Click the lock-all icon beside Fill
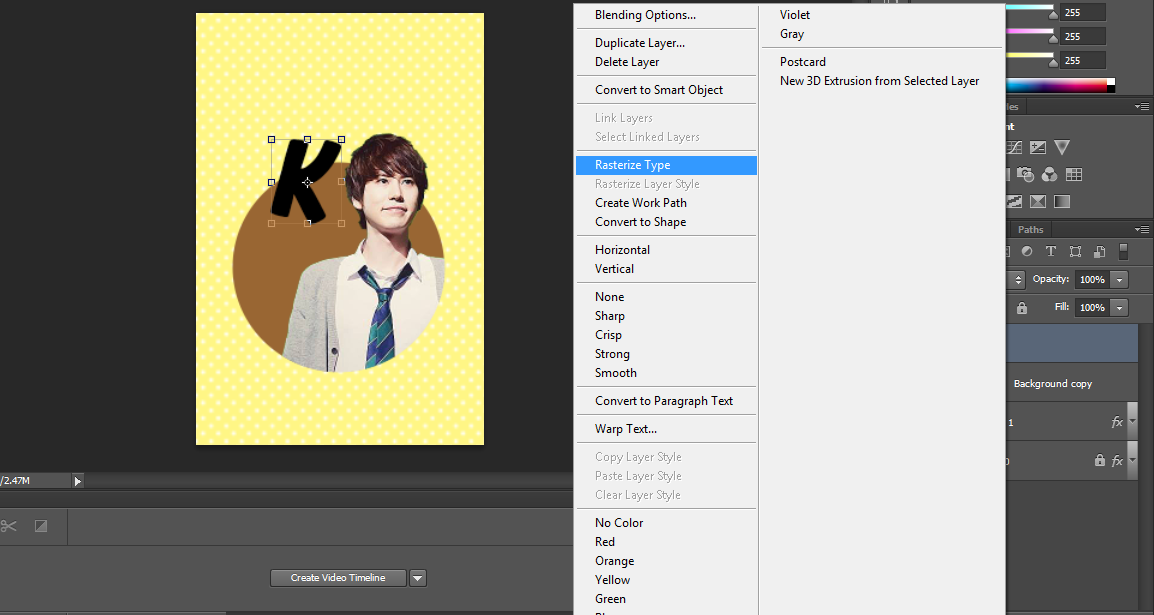This screenshot has height=615, width=1154. (x=1021, y=308)
